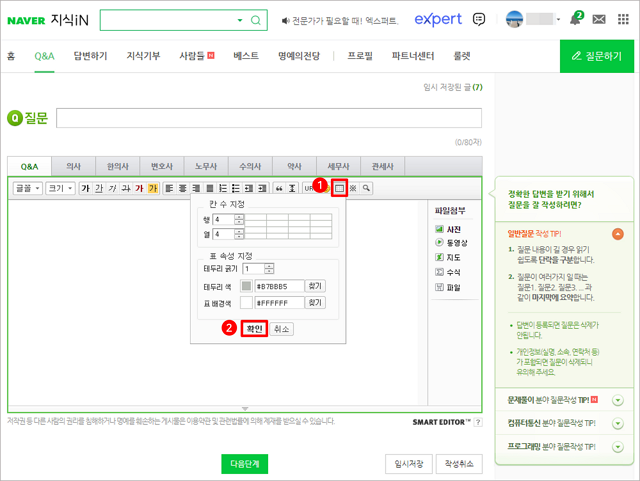
Task: Click the insert table icon in editor toolbar
Action: tap(339, 188)
